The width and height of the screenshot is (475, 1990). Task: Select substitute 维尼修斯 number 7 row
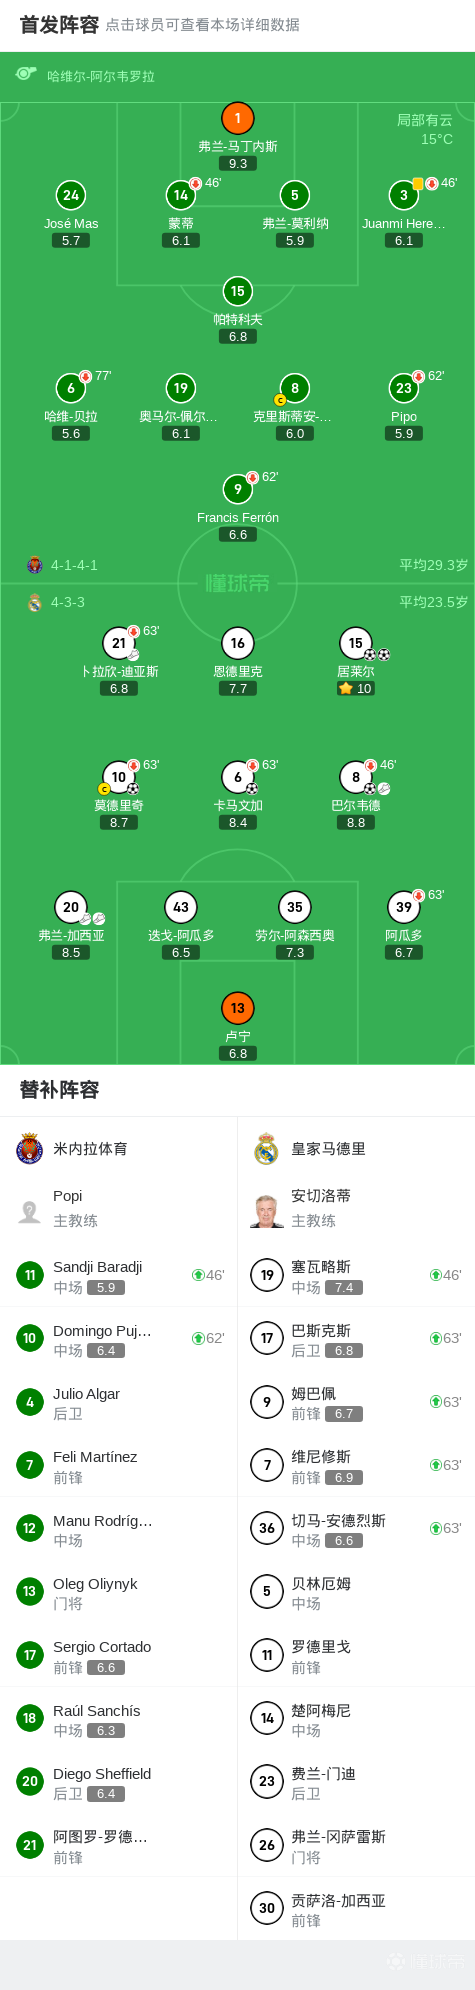pyautogui.click(x=356, y=1465)
